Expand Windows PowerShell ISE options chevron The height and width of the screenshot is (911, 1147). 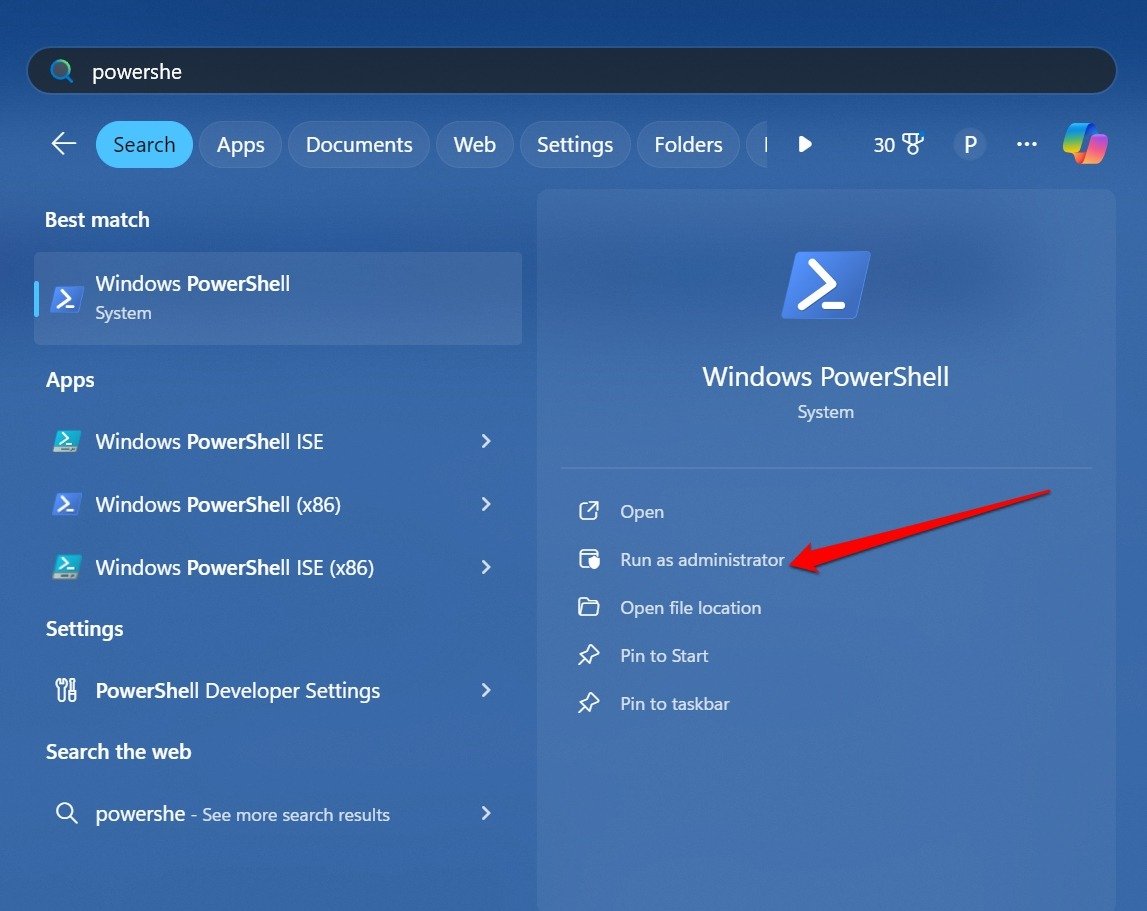point(486,441)
